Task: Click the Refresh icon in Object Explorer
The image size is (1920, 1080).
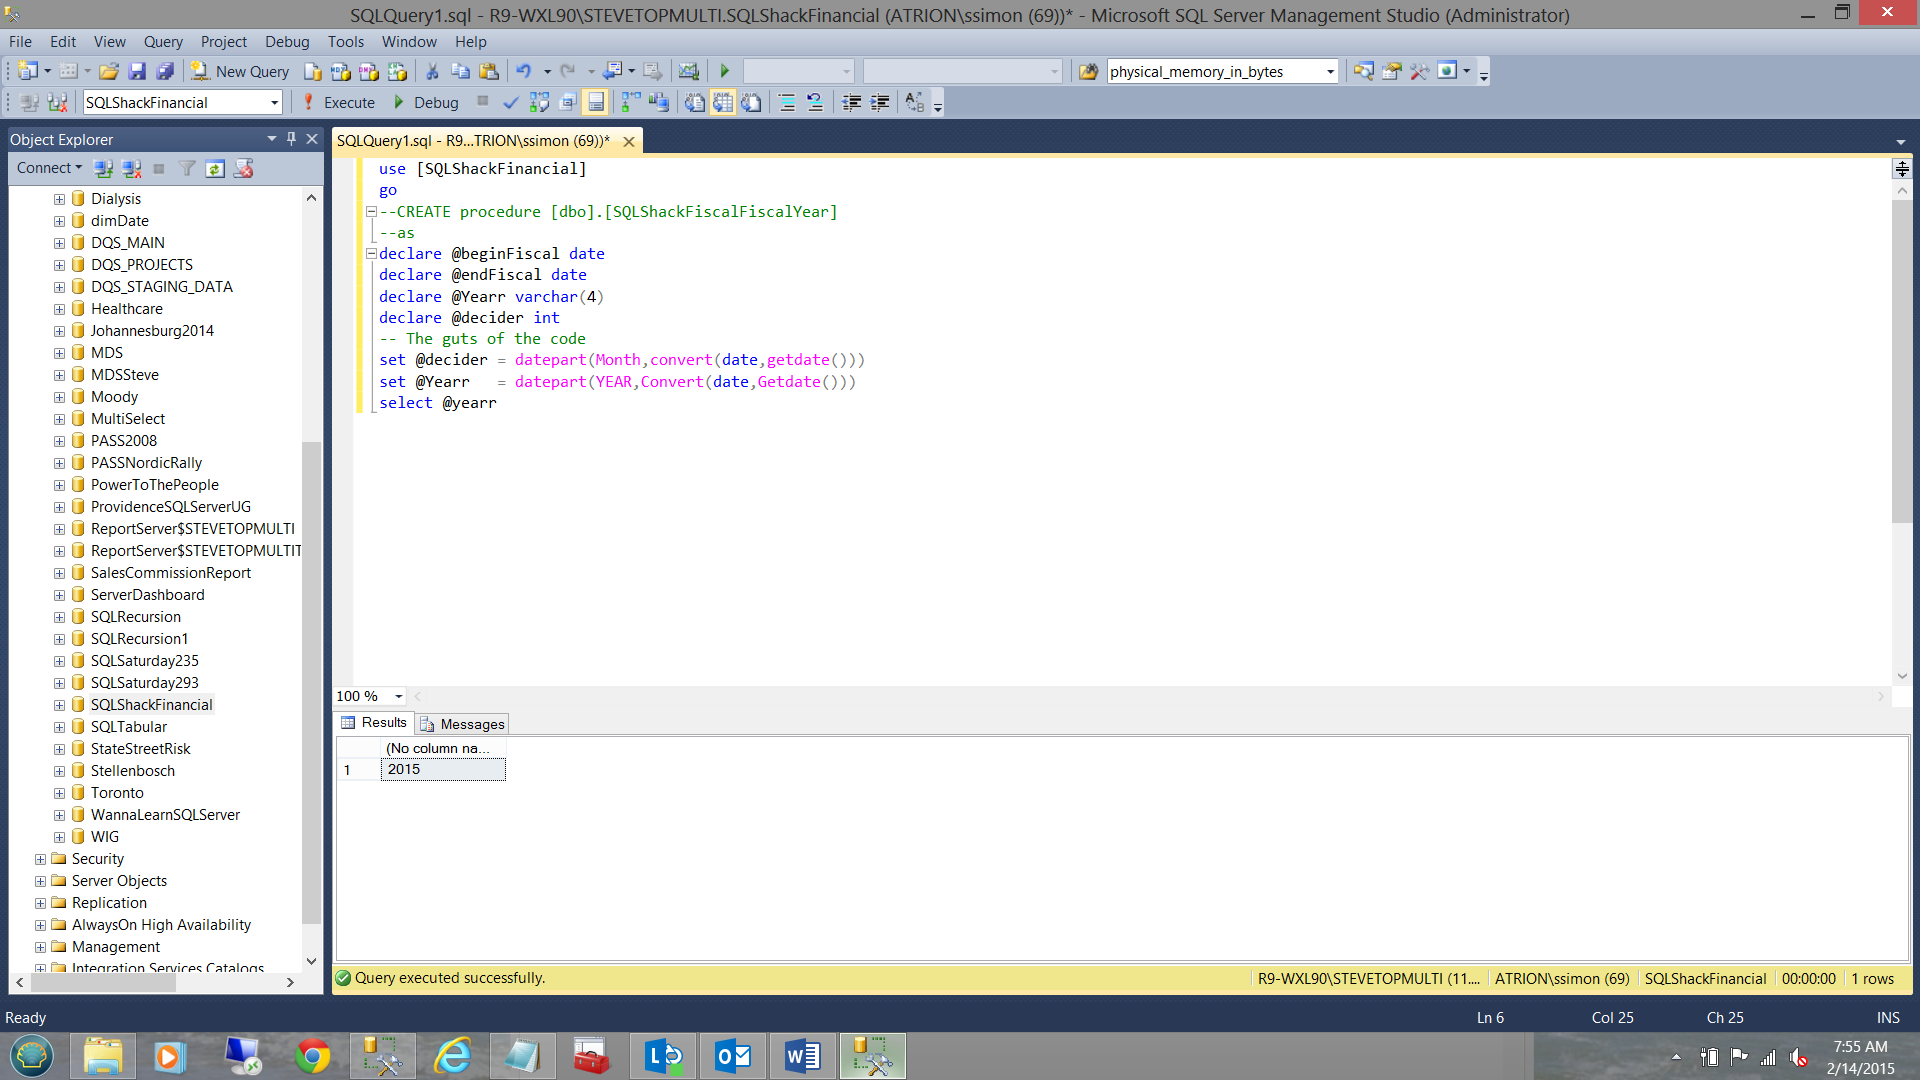Action: (215, 168)
